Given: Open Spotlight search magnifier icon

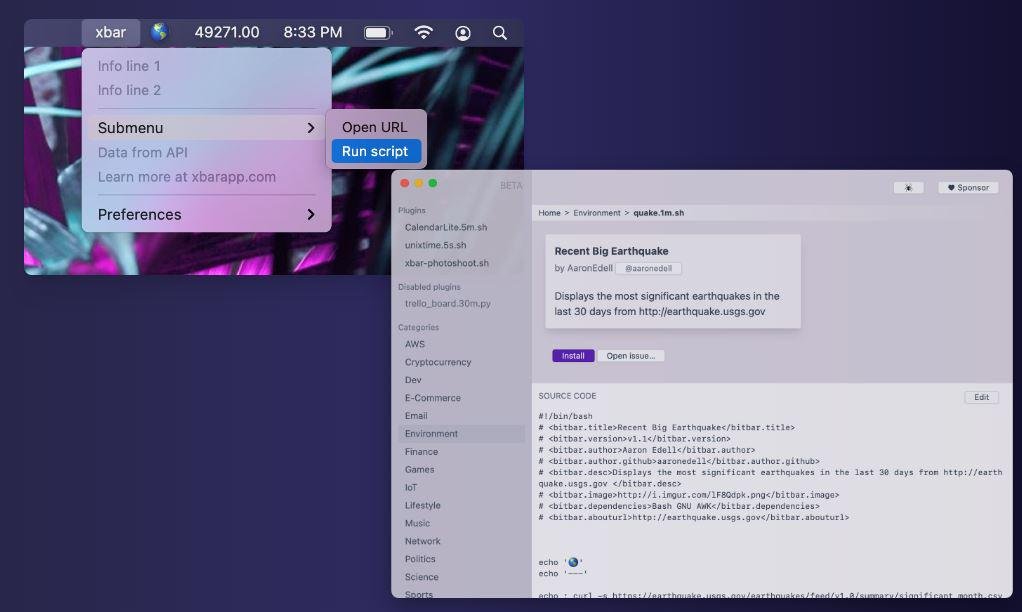Looking at the screenshot, I should pyautogui.click(x=500, y=33).
